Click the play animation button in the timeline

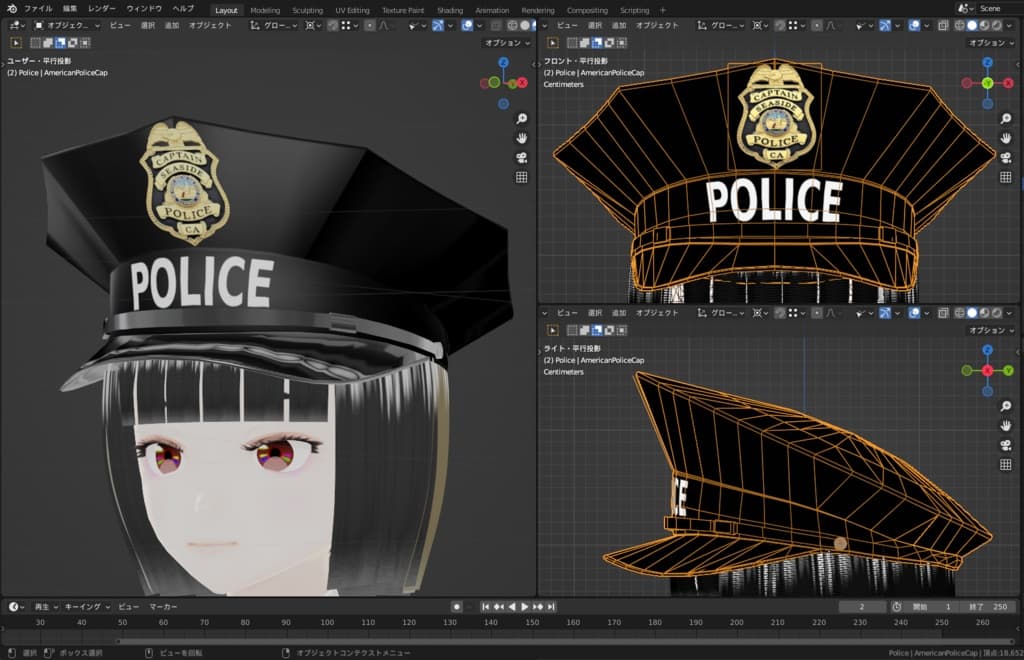pos(525,607)
